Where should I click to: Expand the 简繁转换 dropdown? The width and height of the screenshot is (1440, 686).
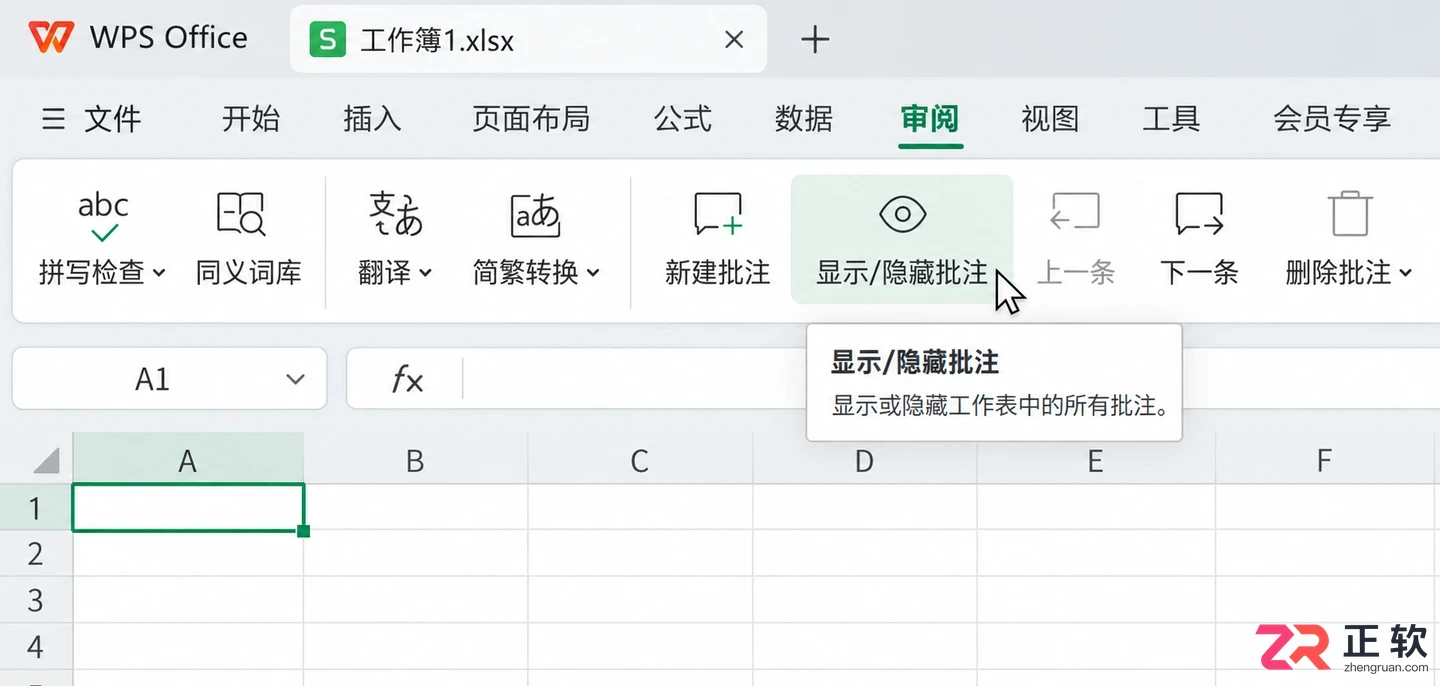point(593,273)
